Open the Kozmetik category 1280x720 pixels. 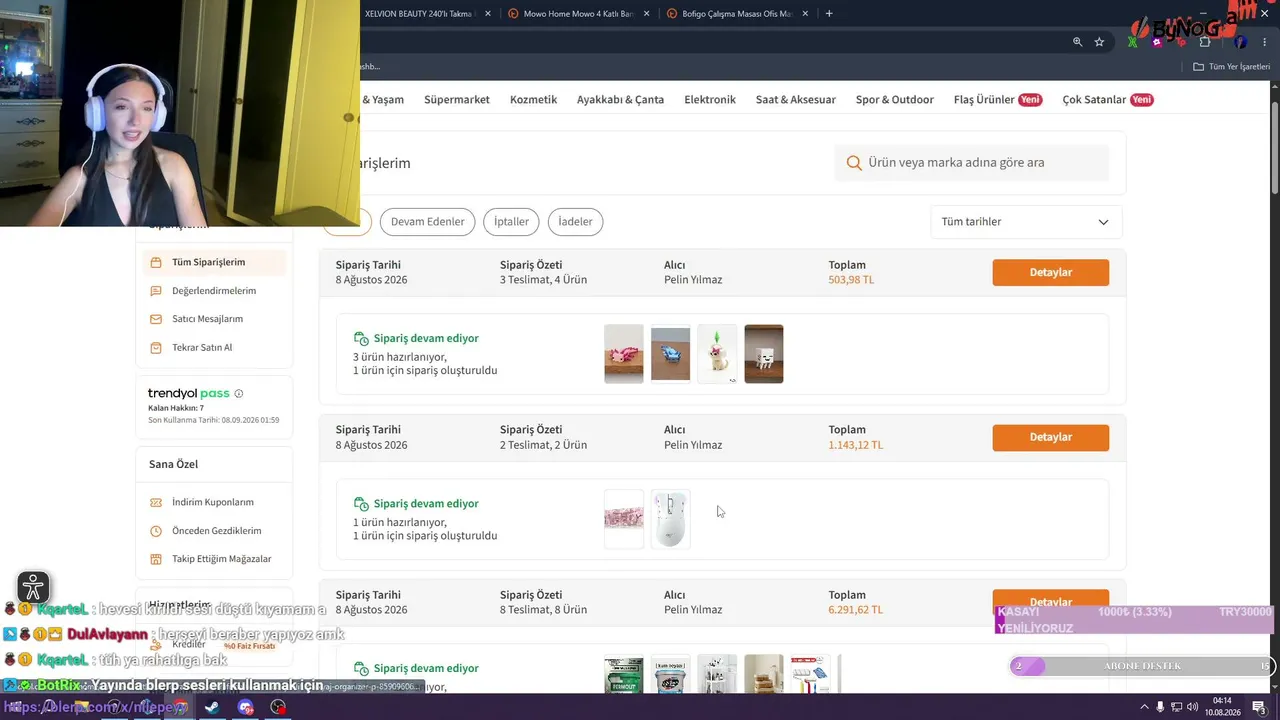(x=533, y=100)
